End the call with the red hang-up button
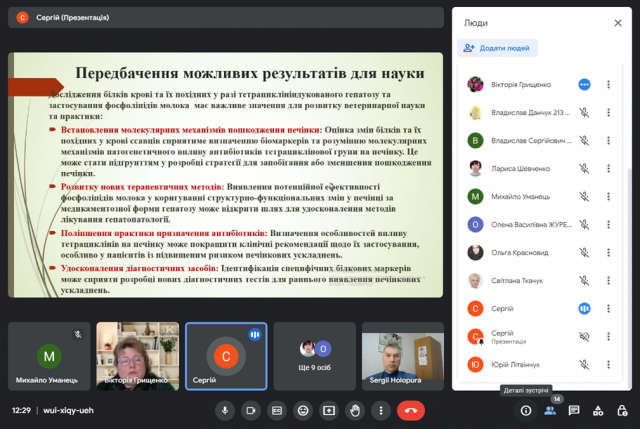 click(x=411, y=411)
